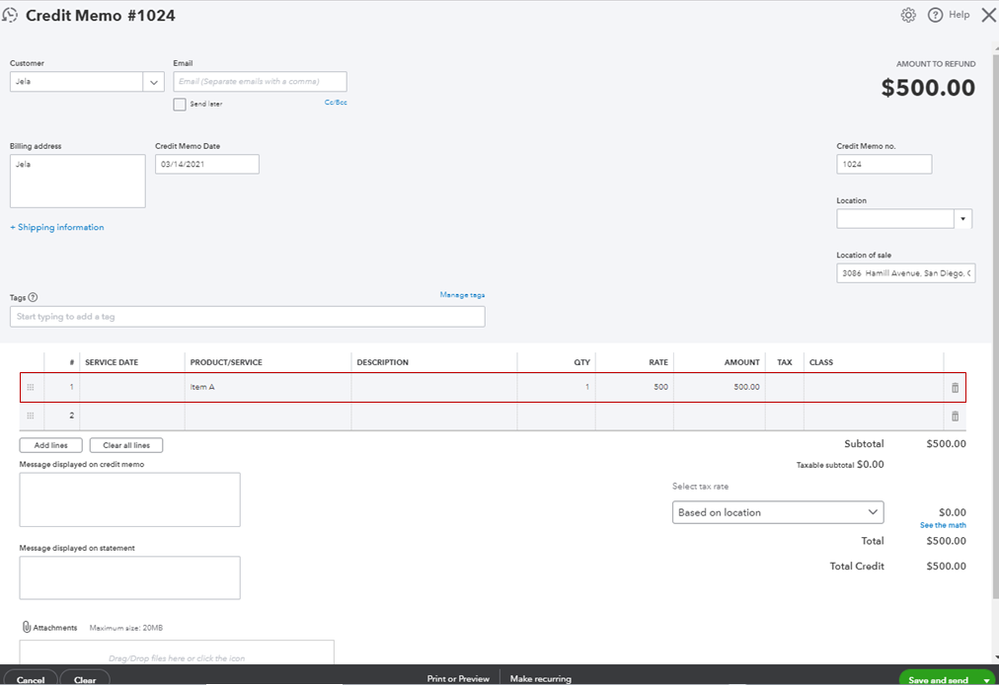This screenshot has height=685, width=999.
Task: Change the Credit Memo Date field
Action: coord(207,164)
